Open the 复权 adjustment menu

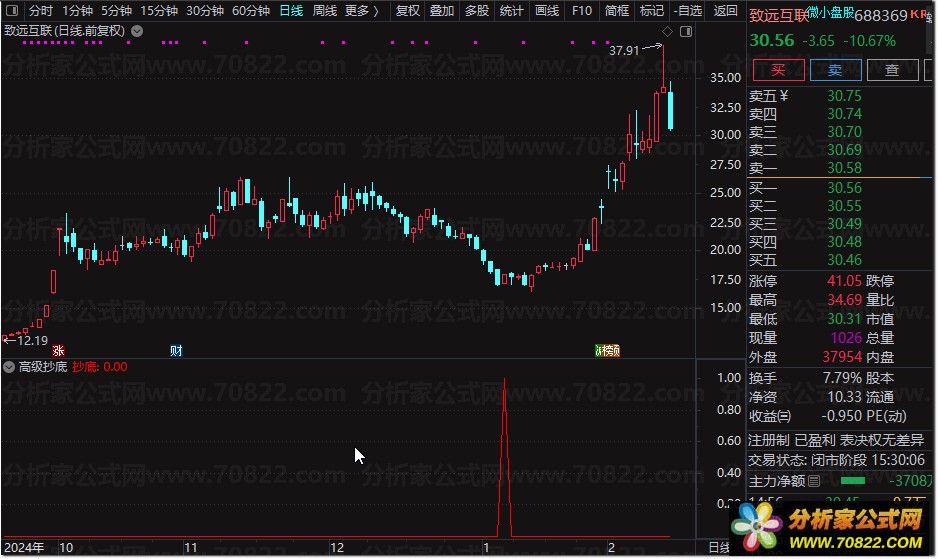pyautogui.click(x=408, y=11)
